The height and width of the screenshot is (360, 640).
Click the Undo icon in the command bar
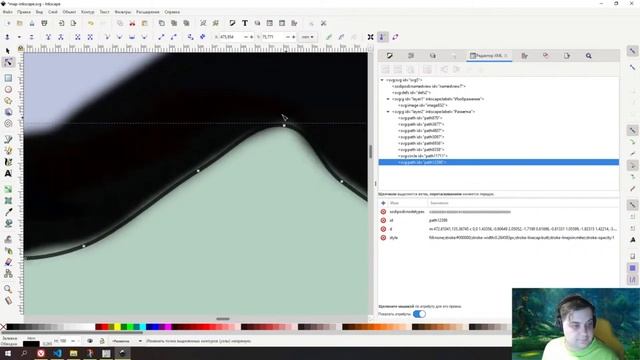(91, 24)
